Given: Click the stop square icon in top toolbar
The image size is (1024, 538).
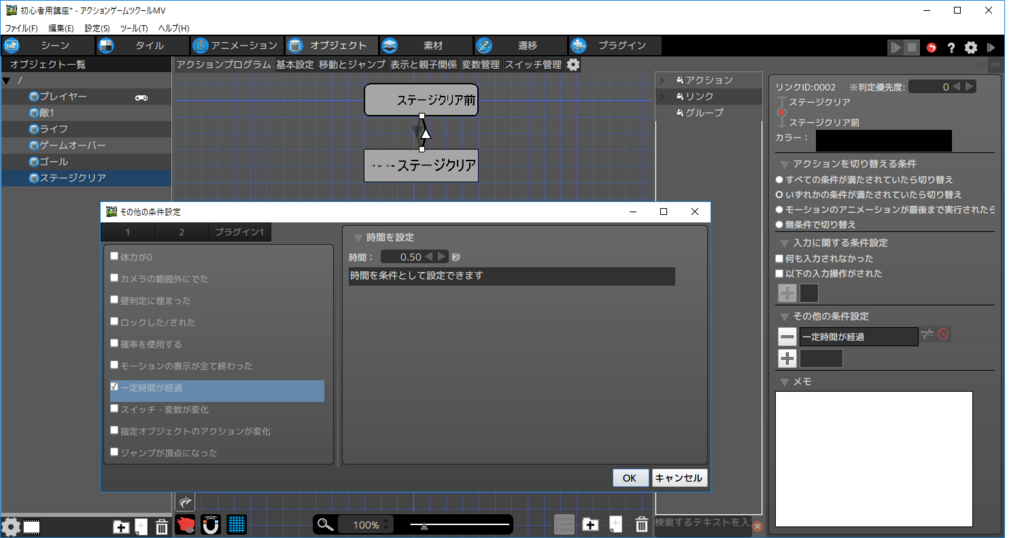Looking at the screenshot, I should coord(912,47).
